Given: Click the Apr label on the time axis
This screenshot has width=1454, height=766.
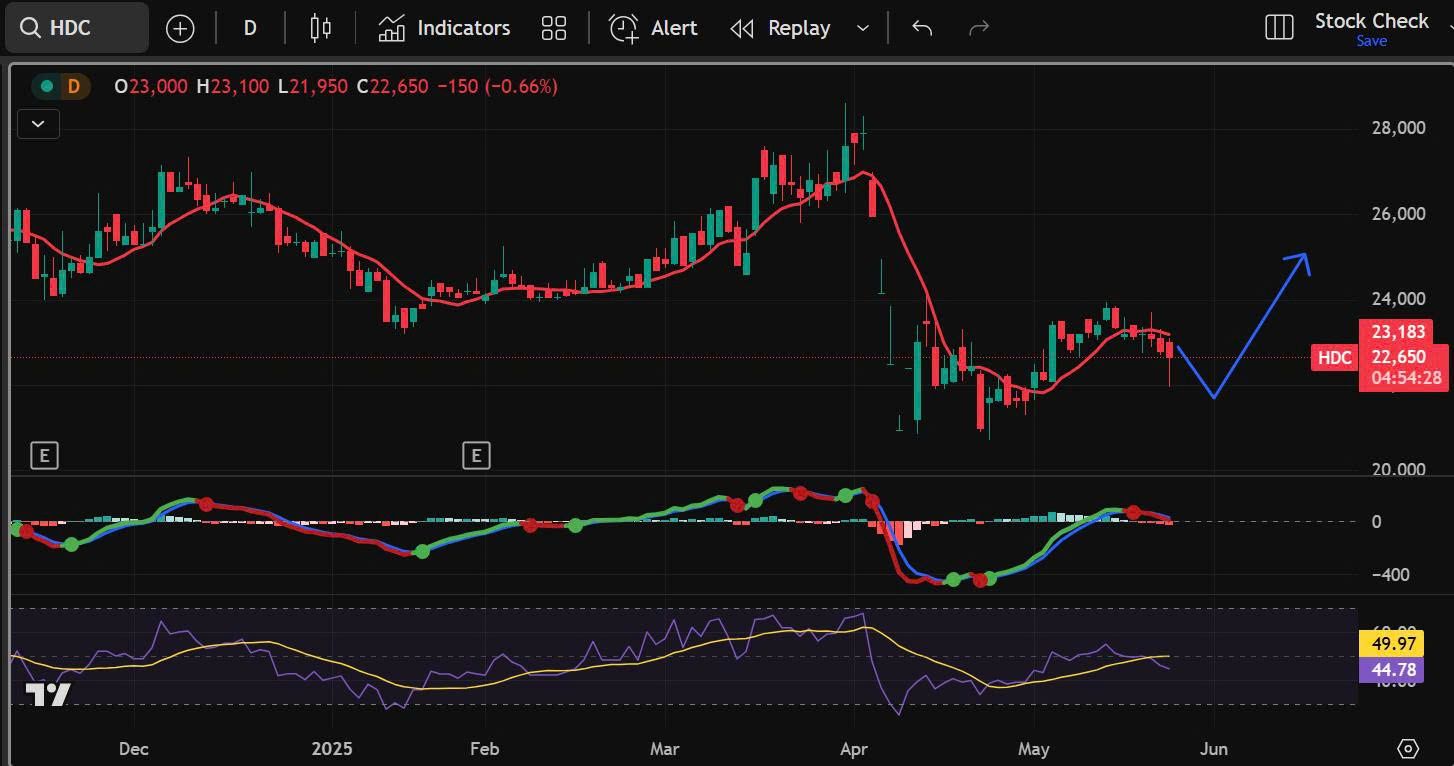Looking at the screenshot, I should [853, 749].
